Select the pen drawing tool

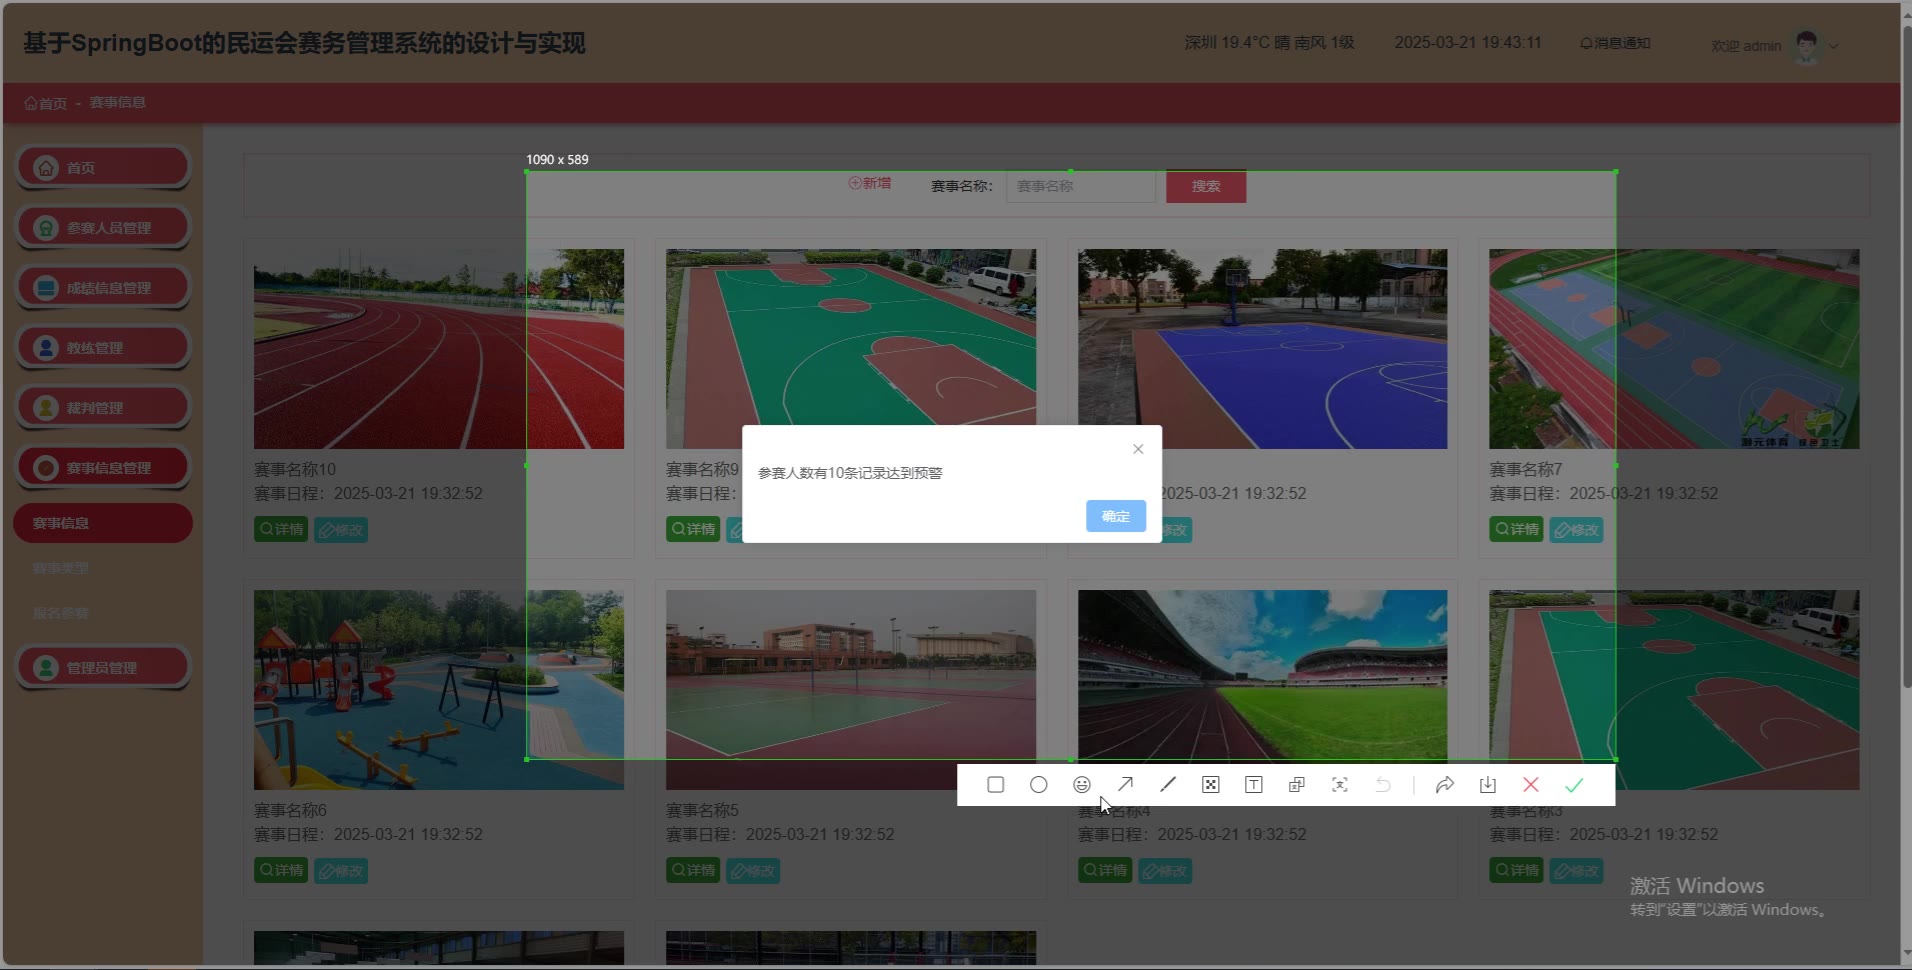point(1168,785)
